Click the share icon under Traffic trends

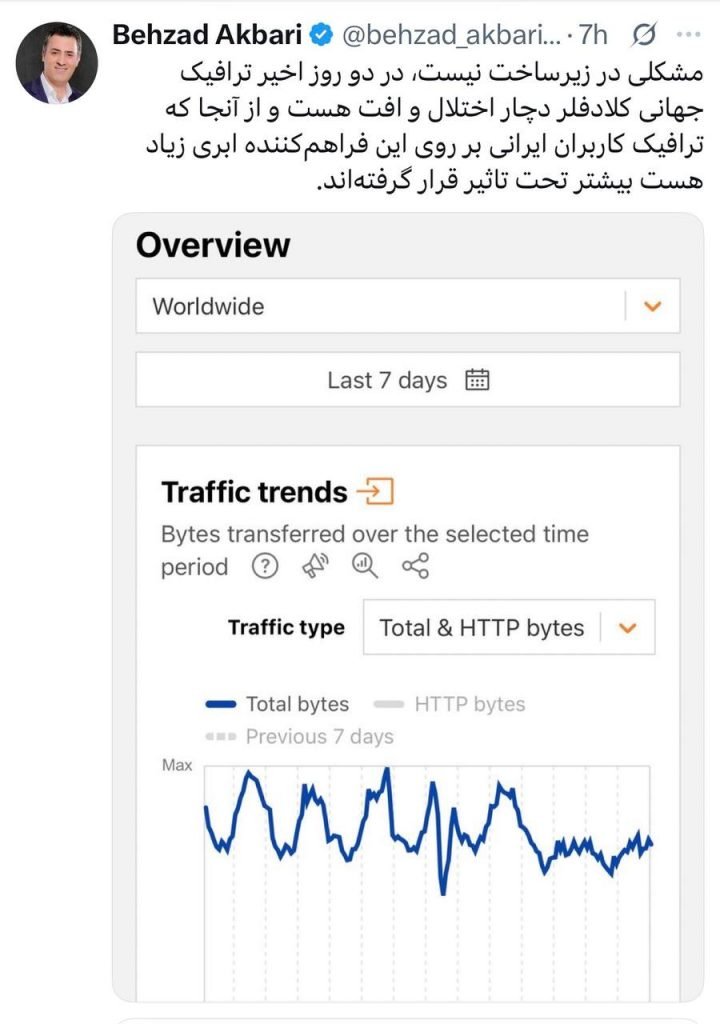click(415, 567)
